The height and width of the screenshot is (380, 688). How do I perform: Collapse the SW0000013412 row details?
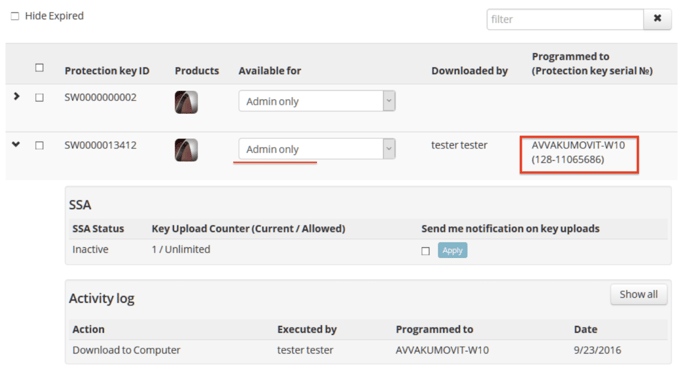click(16, 144)
